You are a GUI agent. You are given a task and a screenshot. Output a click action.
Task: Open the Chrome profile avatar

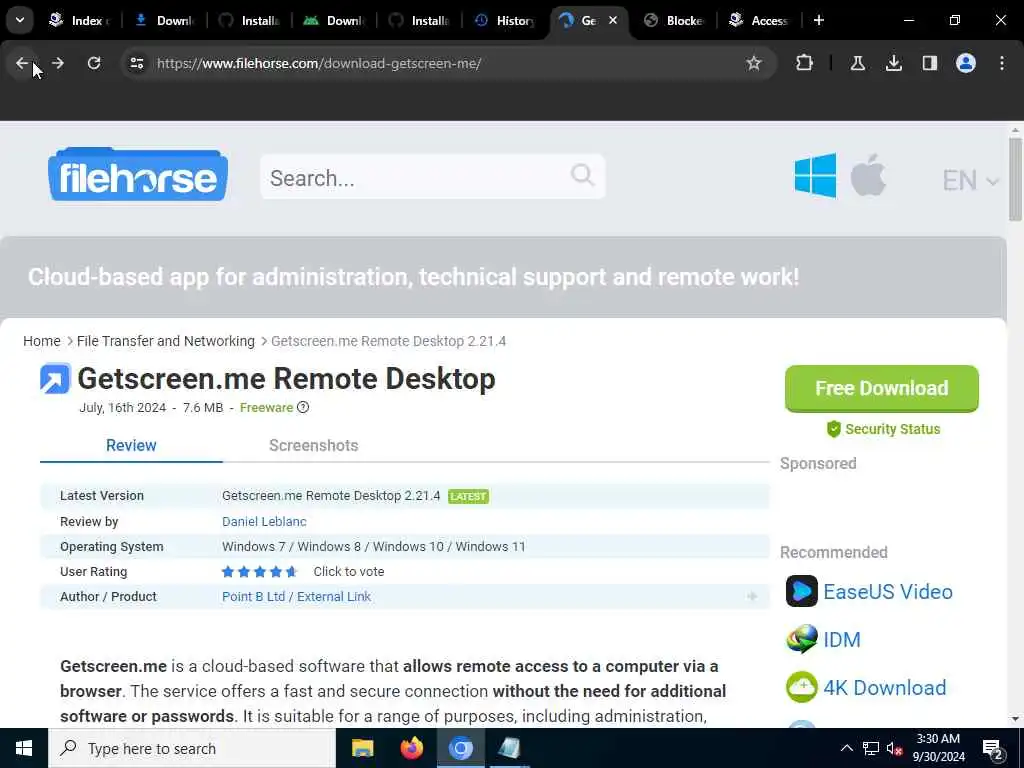point(965,63)
